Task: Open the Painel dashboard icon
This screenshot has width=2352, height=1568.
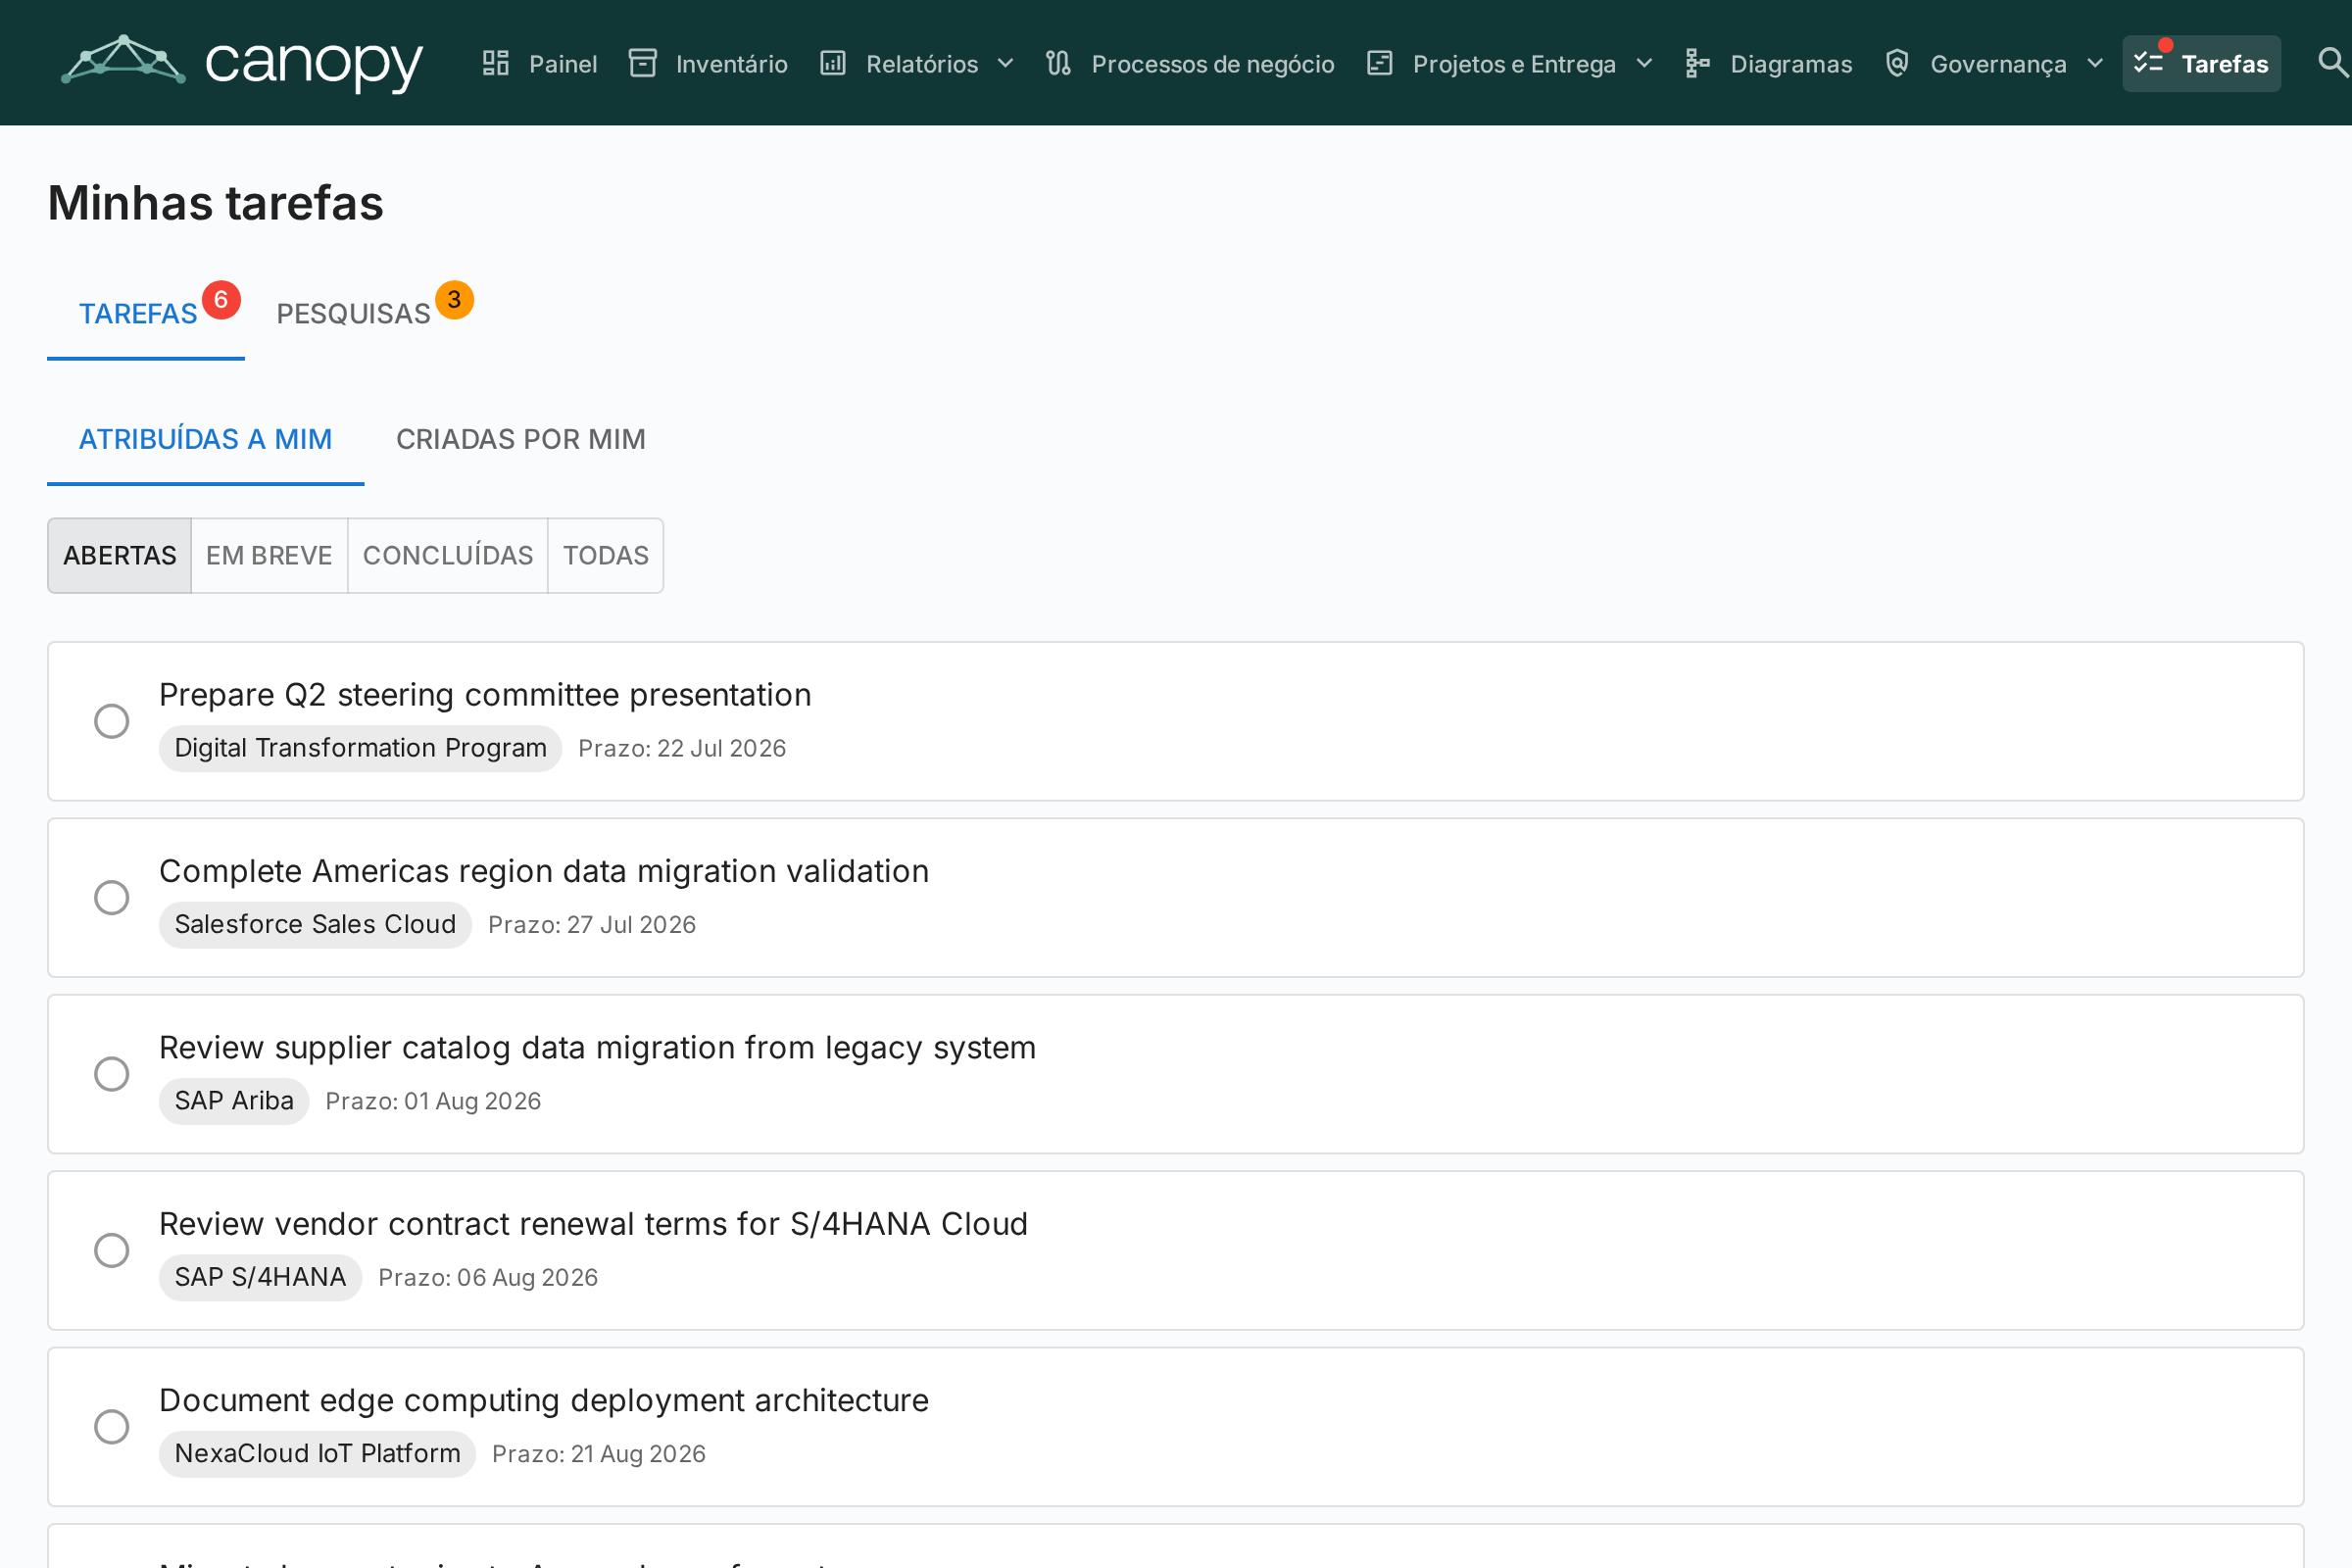Action: pyautogui.click(x=495, y=63)
